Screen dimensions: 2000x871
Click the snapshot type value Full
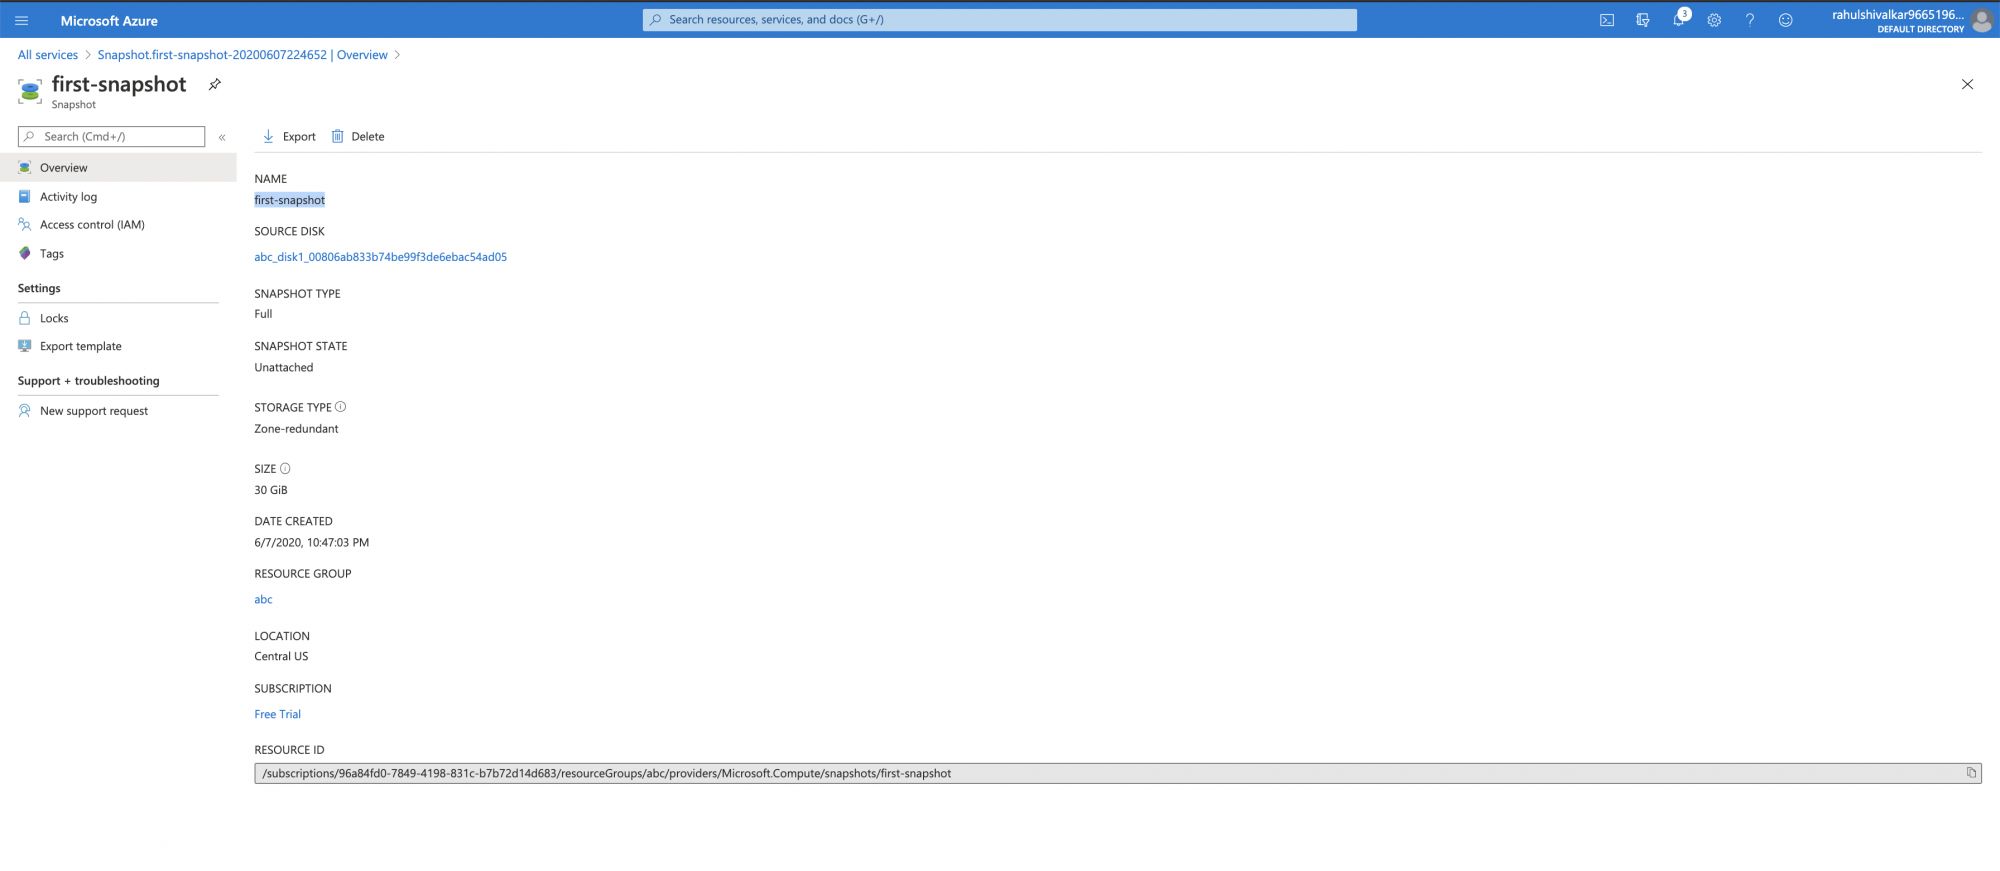(x=263, y=314)
